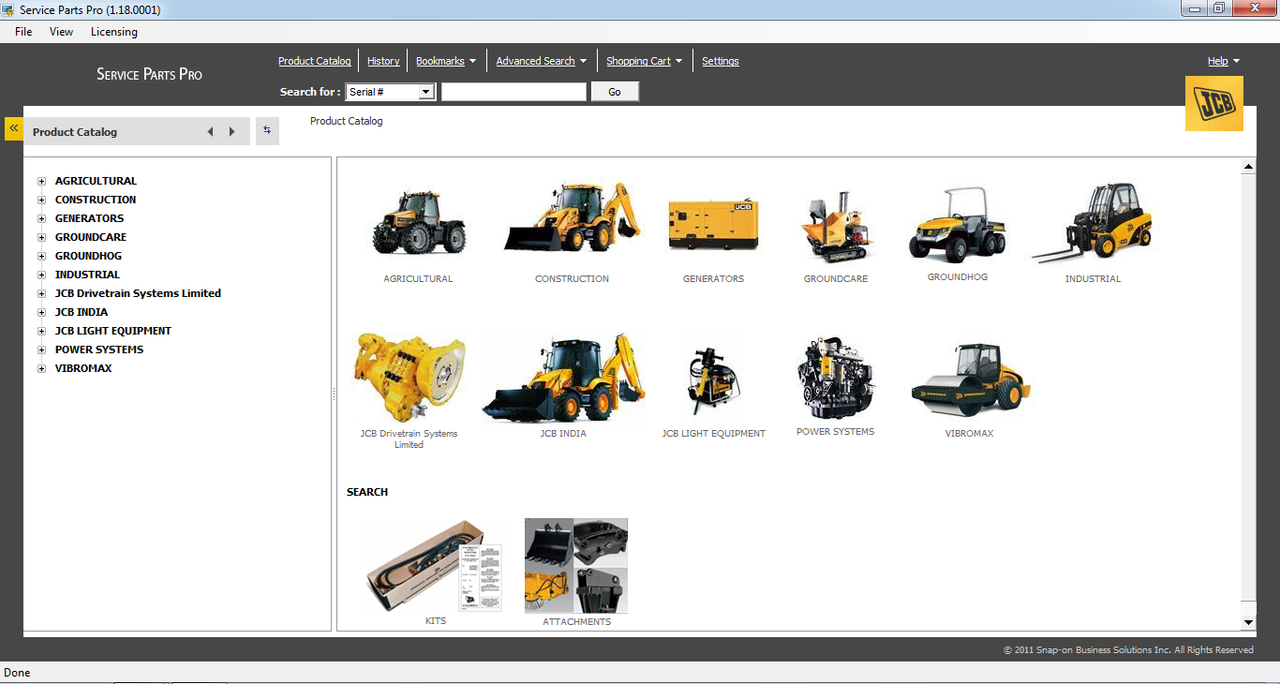Select VIBROMAX in the tree list
This screenshot has height=684, width=1280.
tap(83, 369)
